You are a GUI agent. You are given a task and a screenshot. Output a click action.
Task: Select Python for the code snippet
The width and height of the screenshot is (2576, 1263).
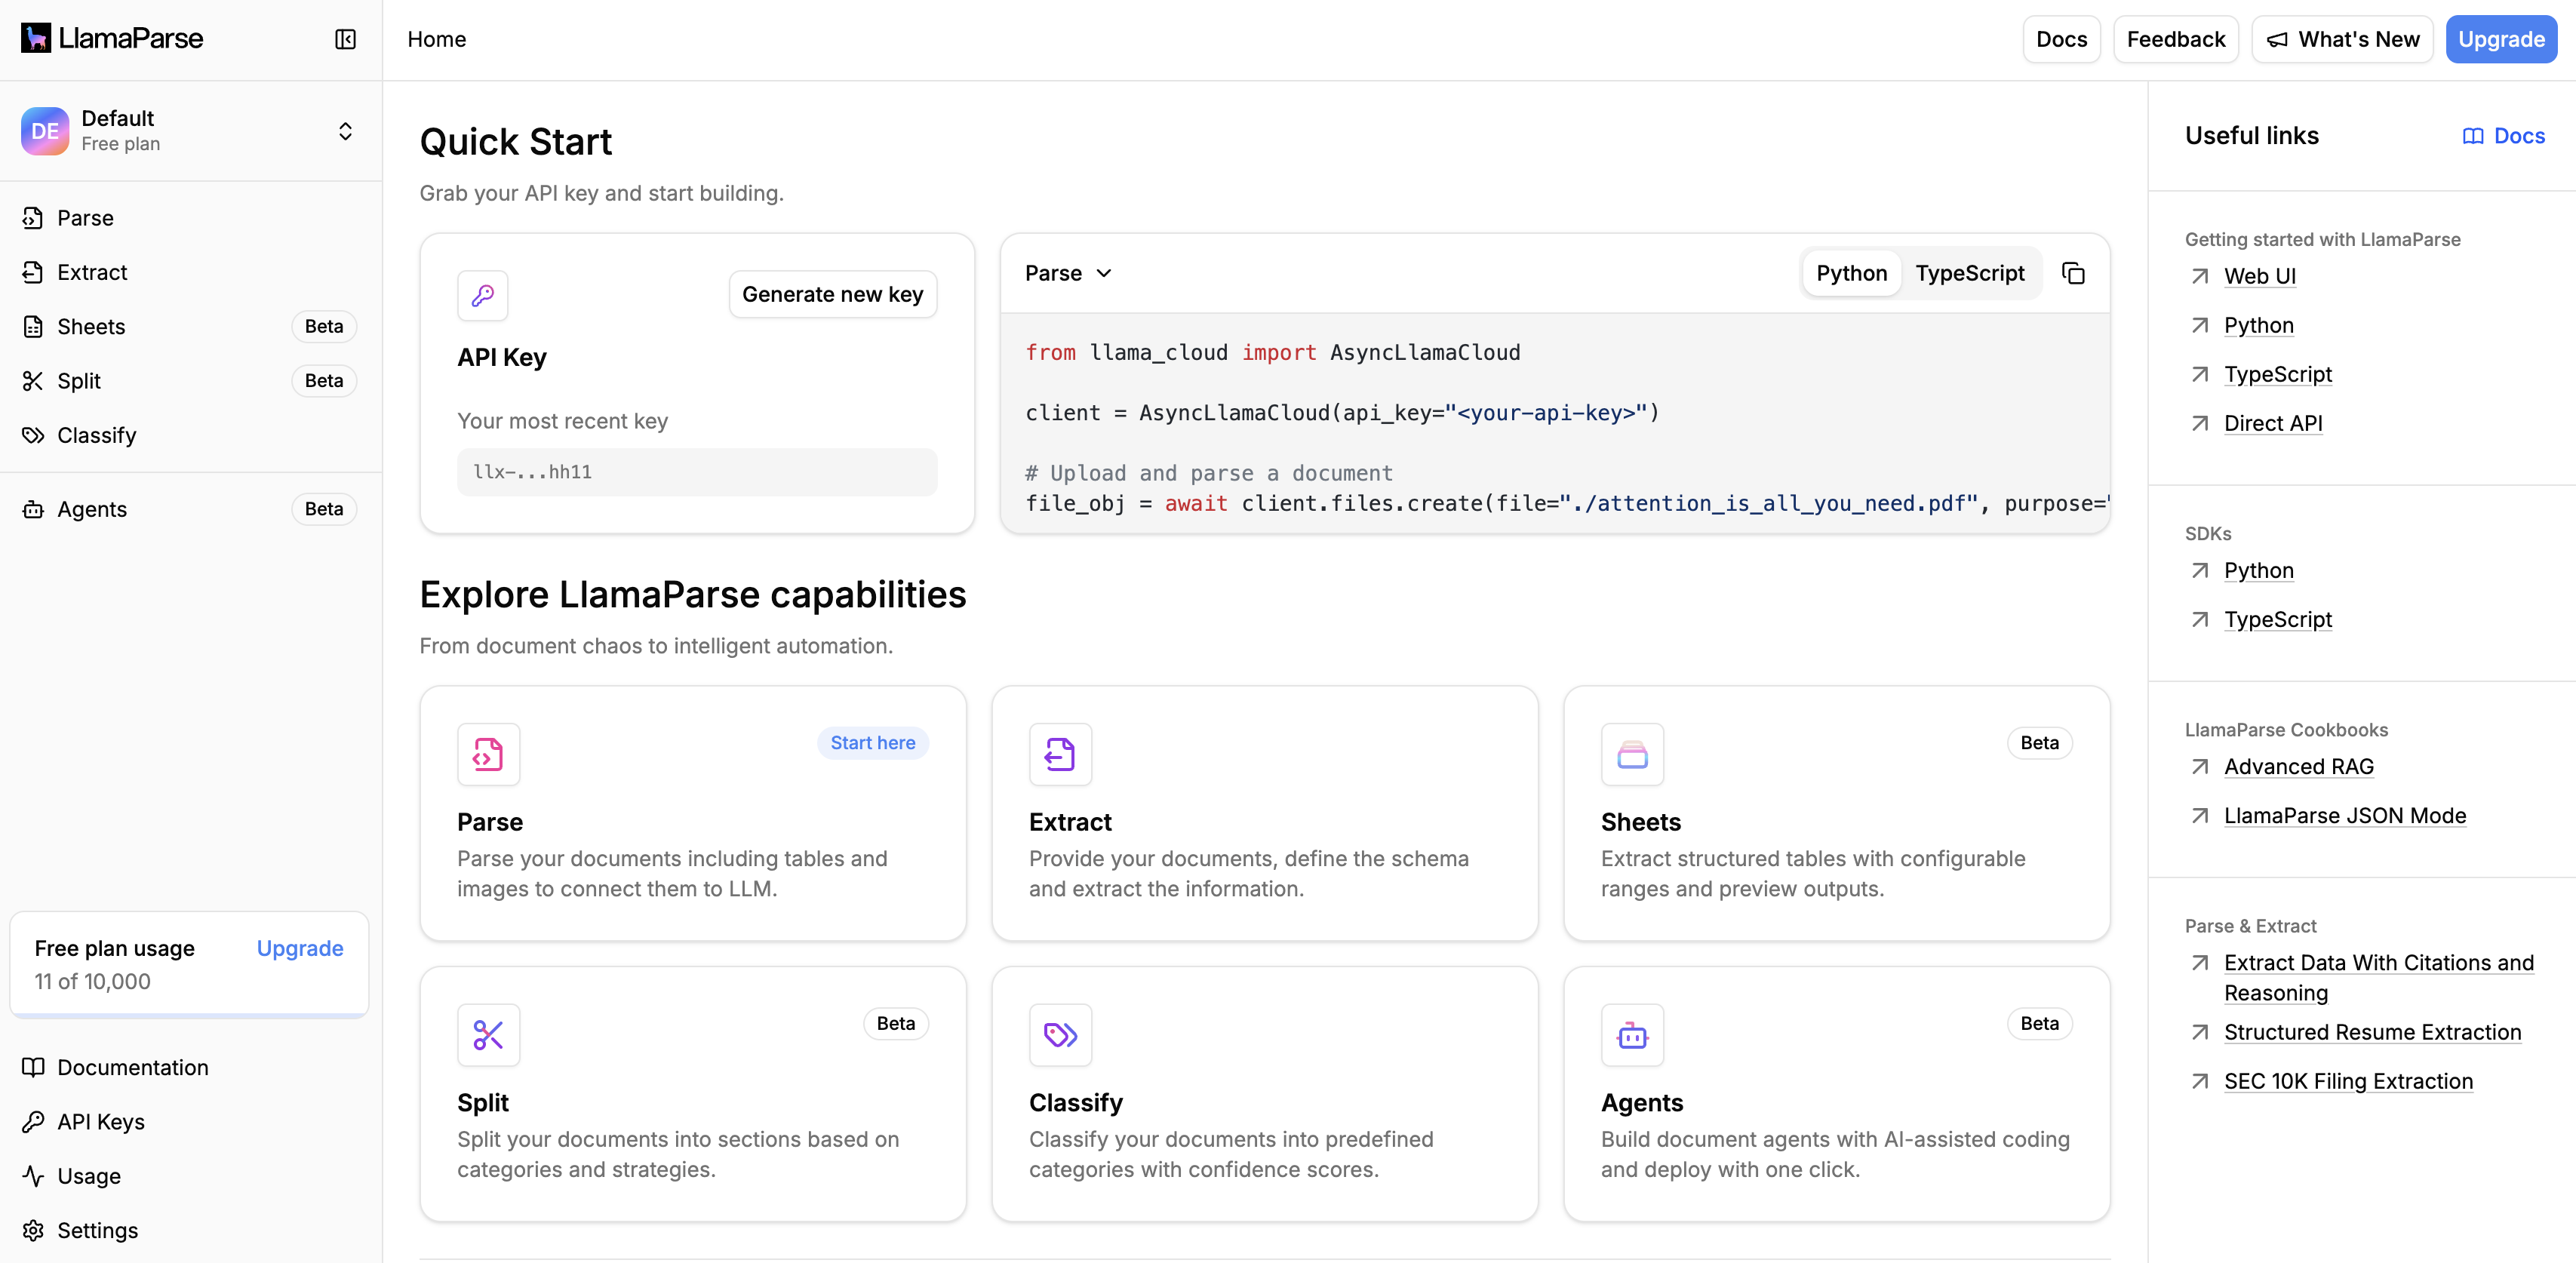pyautogui.click(x=1851, y=272)
